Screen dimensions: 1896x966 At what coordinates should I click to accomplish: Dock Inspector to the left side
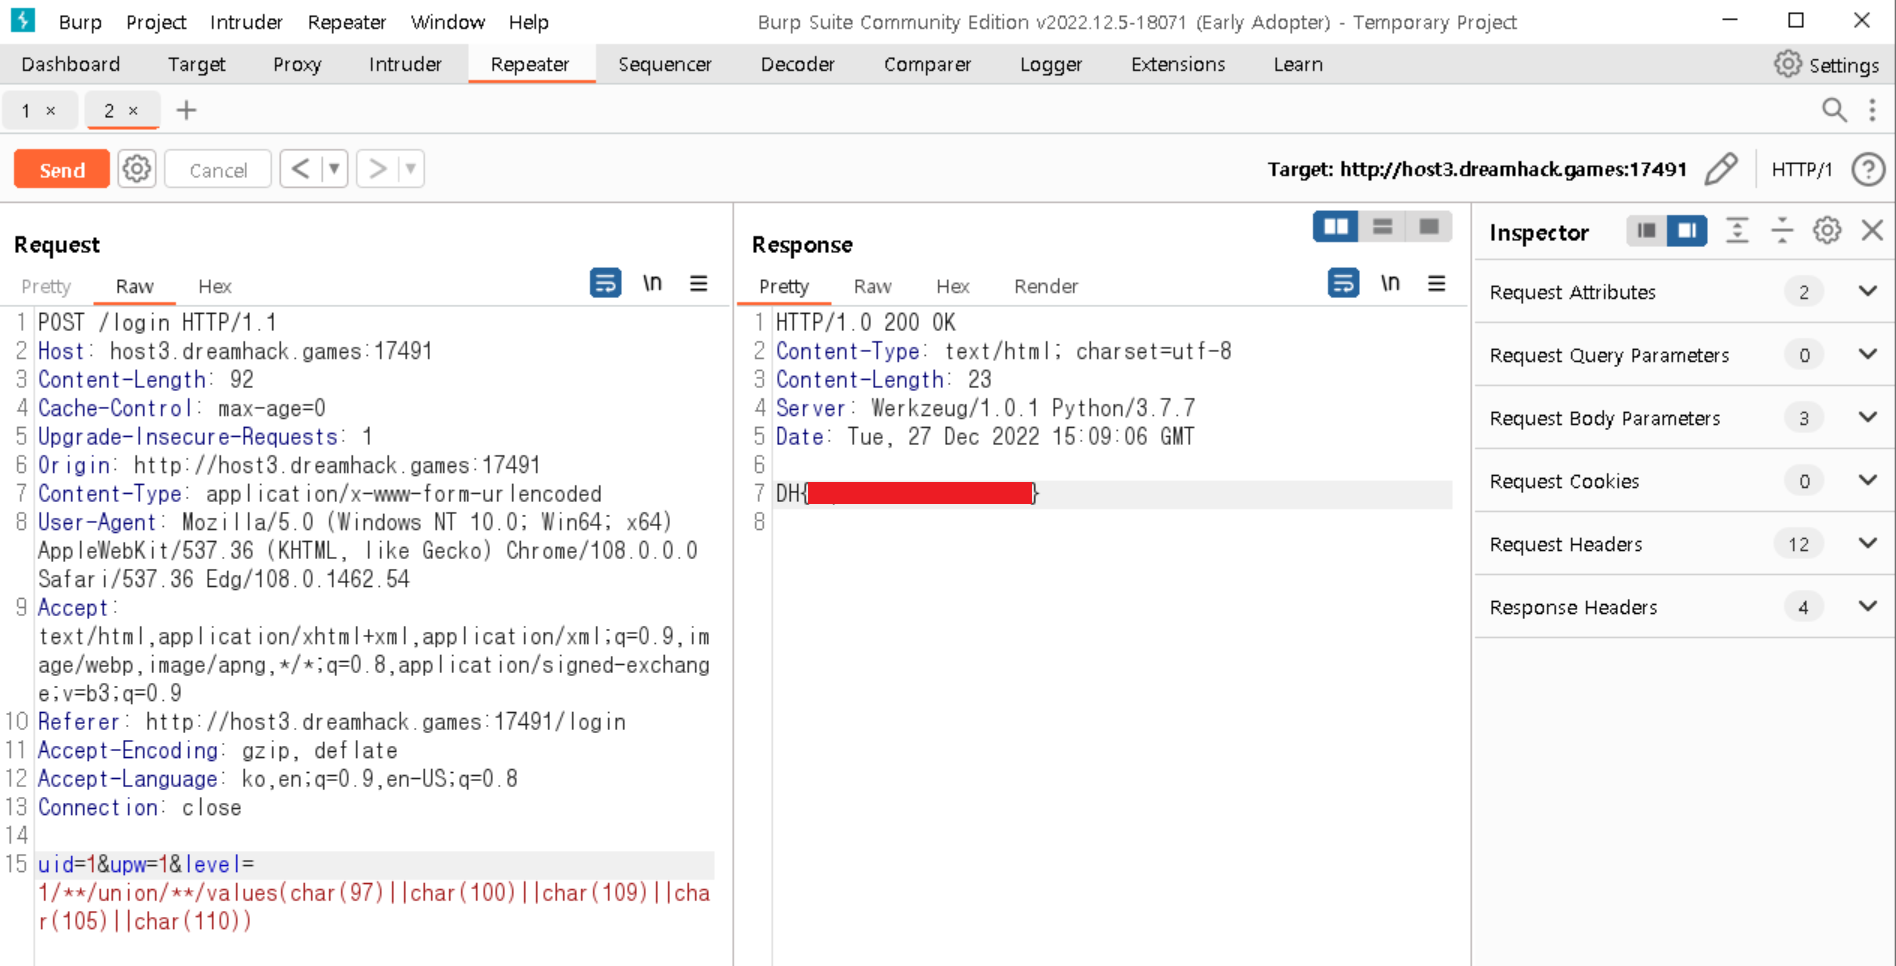pyautogui.click(x=1646, y=231)
